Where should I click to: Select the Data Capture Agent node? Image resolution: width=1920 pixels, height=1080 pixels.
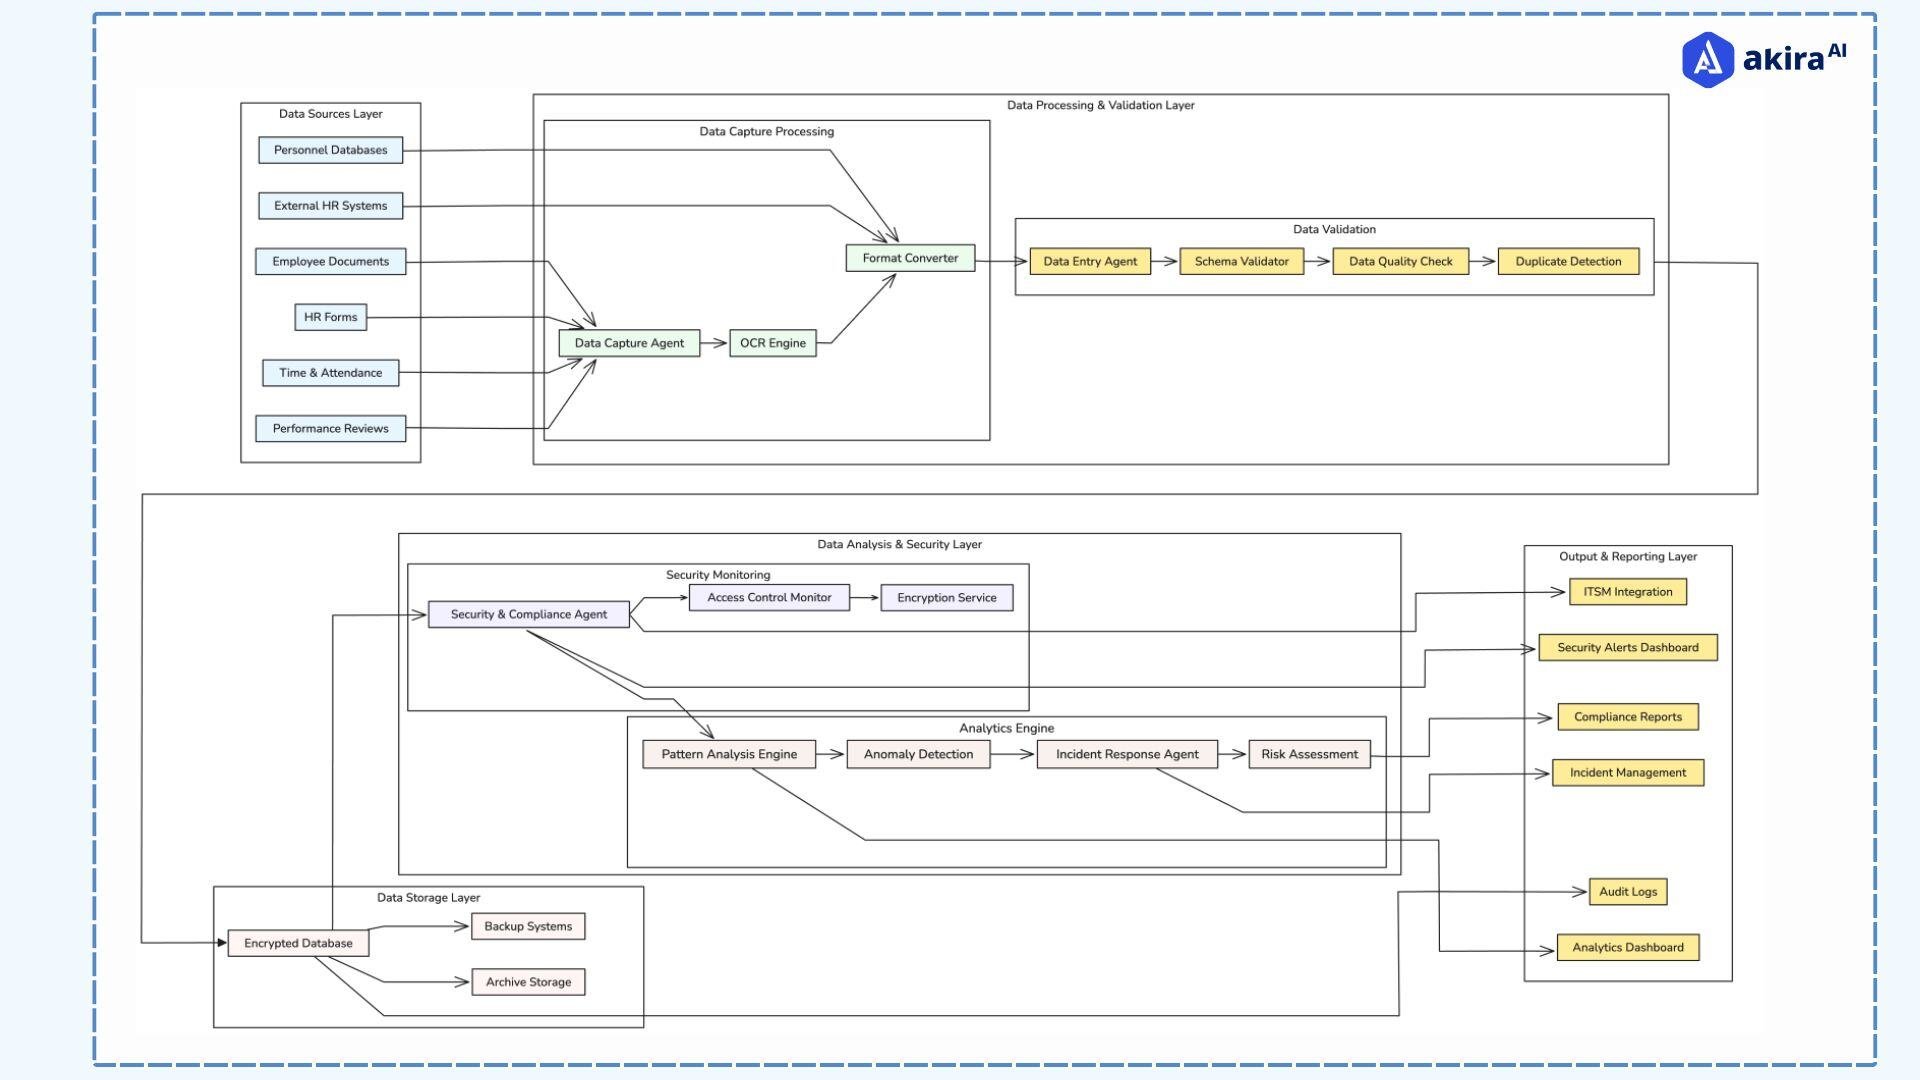tap(628, 342)
